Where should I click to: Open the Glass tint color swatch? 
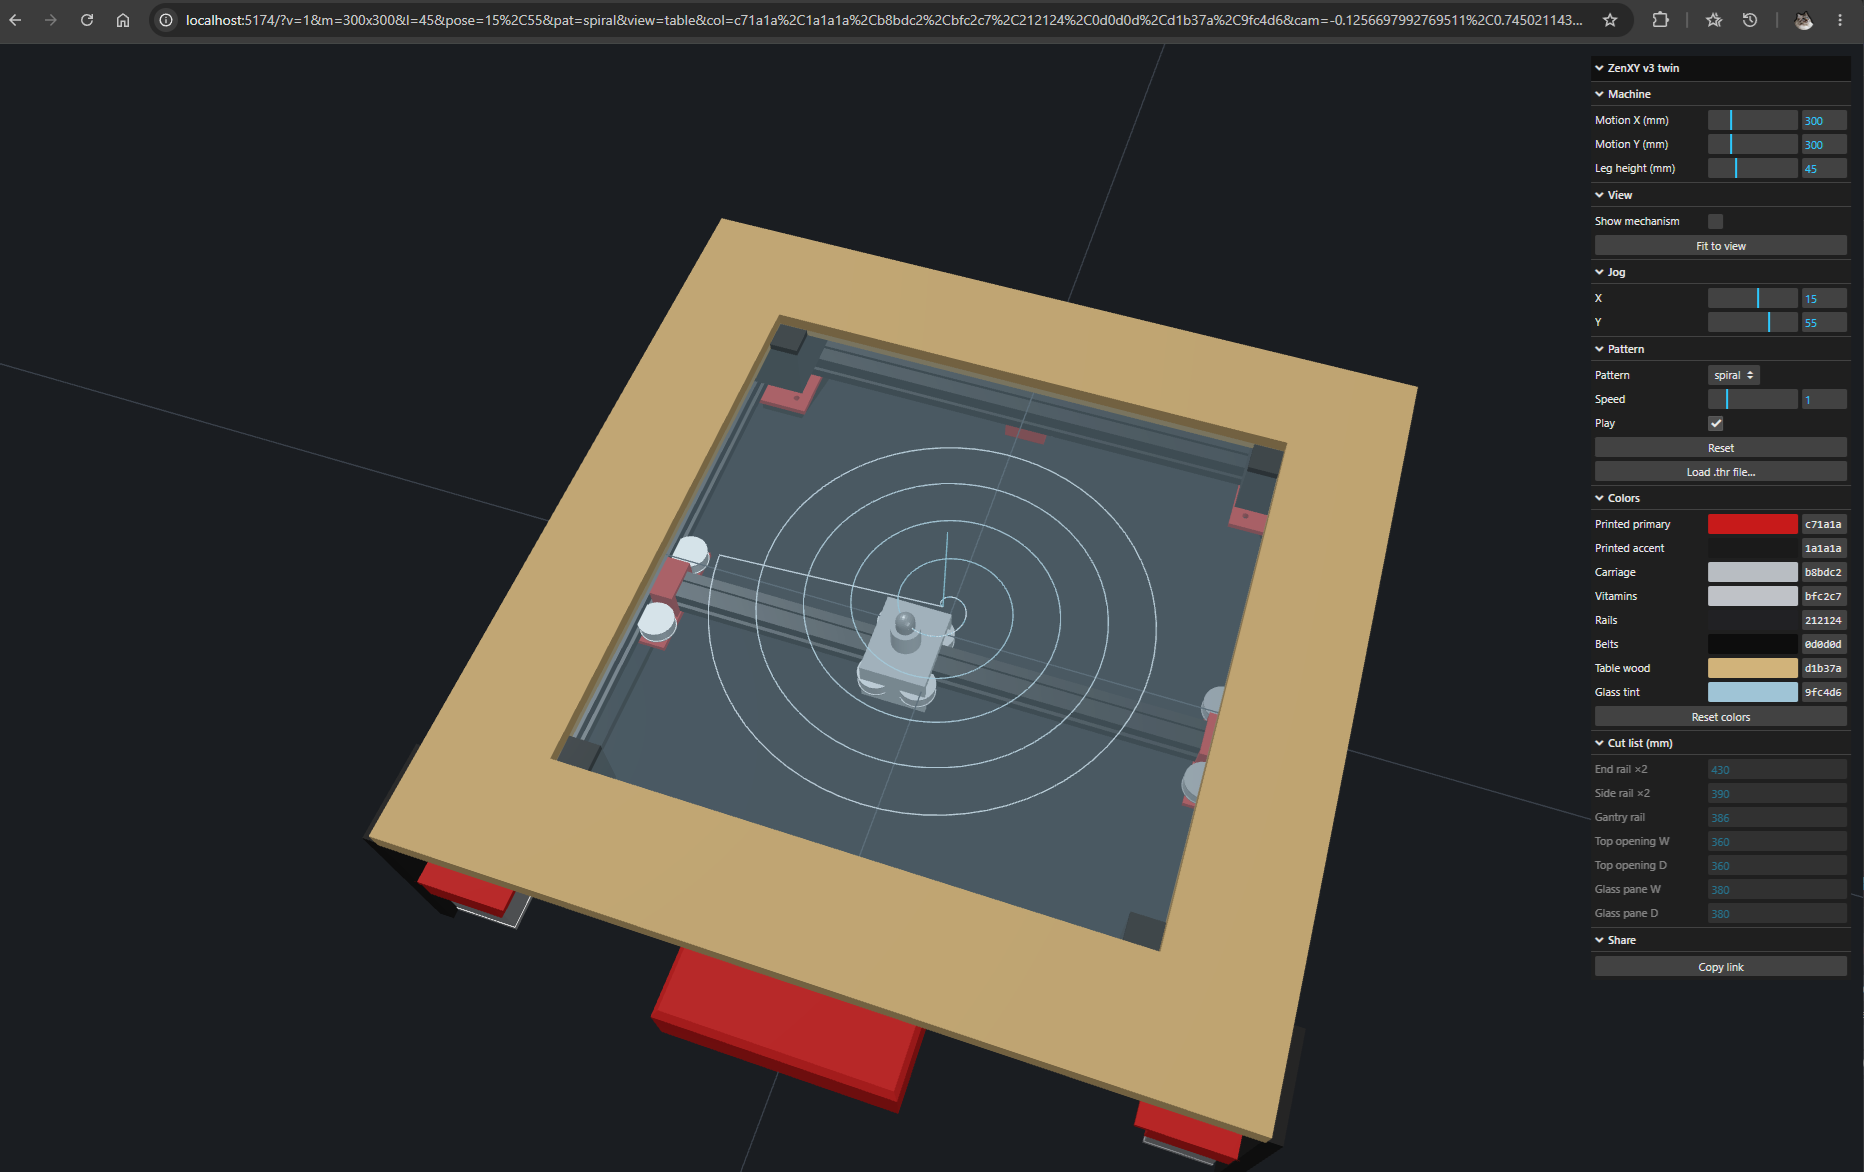(1752, 692)
